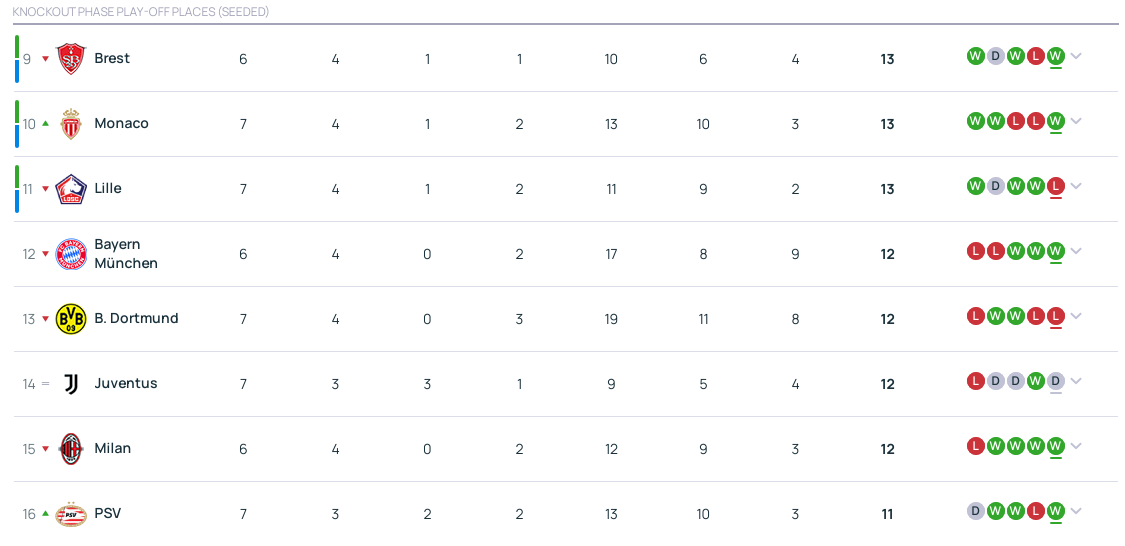Expand Brest's form details chevron
This screenshot has height=546, width=1125.
(x=1076, y=56)
